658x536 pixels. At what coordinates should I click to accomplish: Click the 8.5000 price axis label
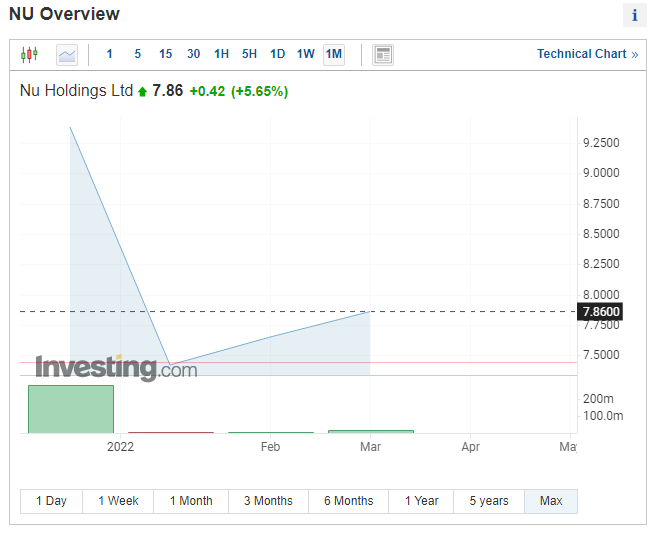(x=601, y=233)
